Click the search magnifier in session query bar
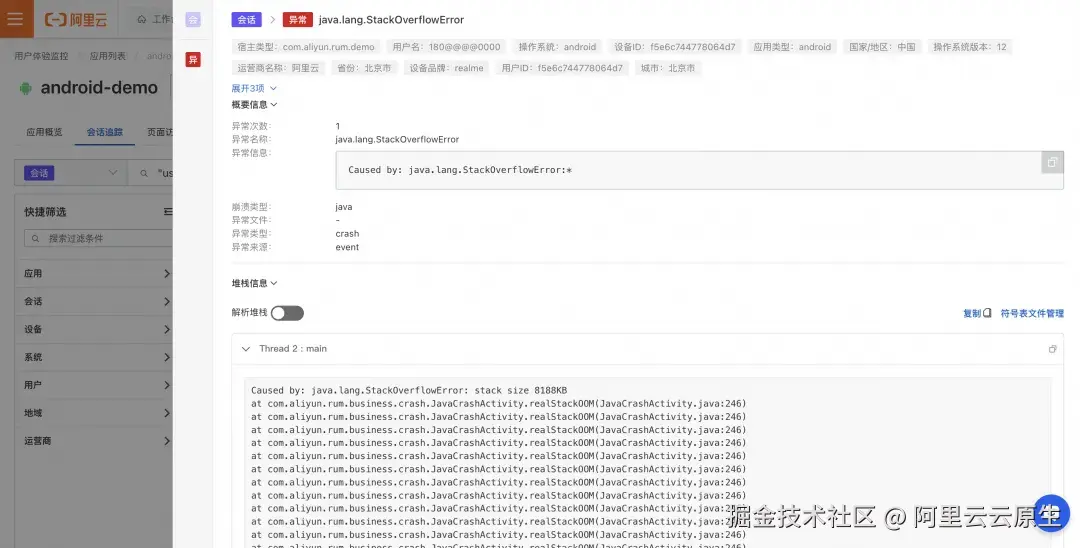 (144, 173)
